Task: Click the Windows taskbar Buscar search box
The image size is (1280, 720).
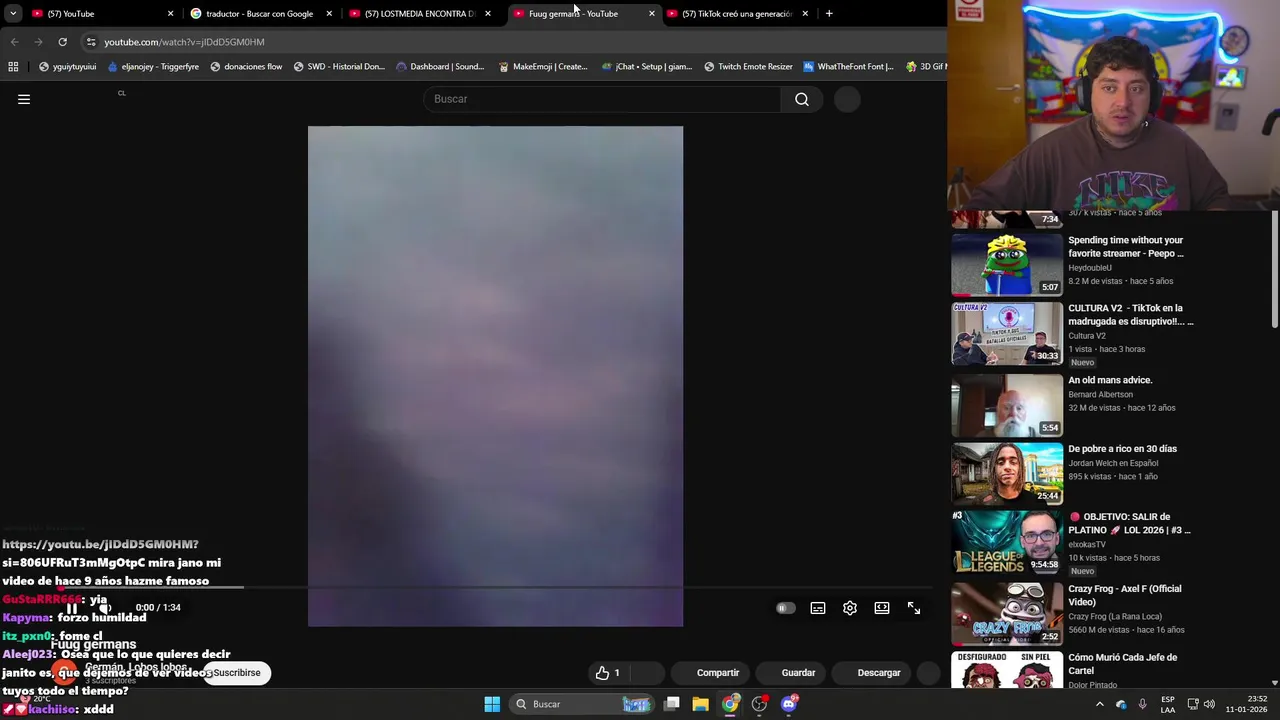Action: (583, 704)
